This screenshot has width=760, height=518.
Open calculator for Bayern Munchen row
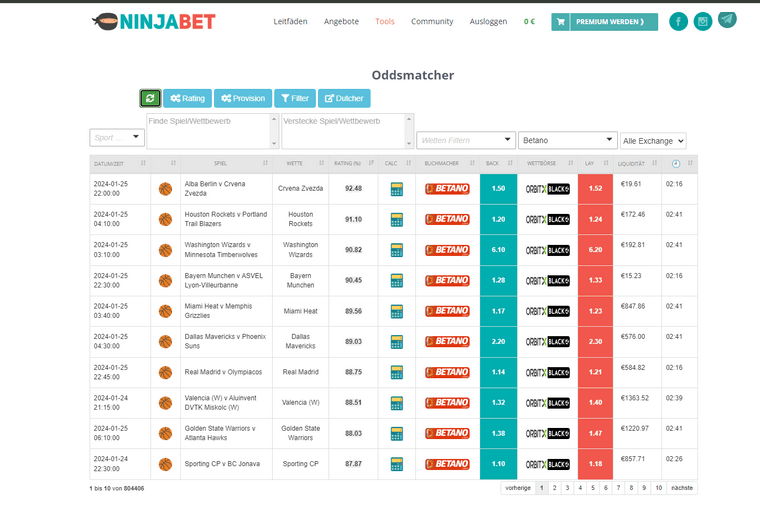pos(396,281)
